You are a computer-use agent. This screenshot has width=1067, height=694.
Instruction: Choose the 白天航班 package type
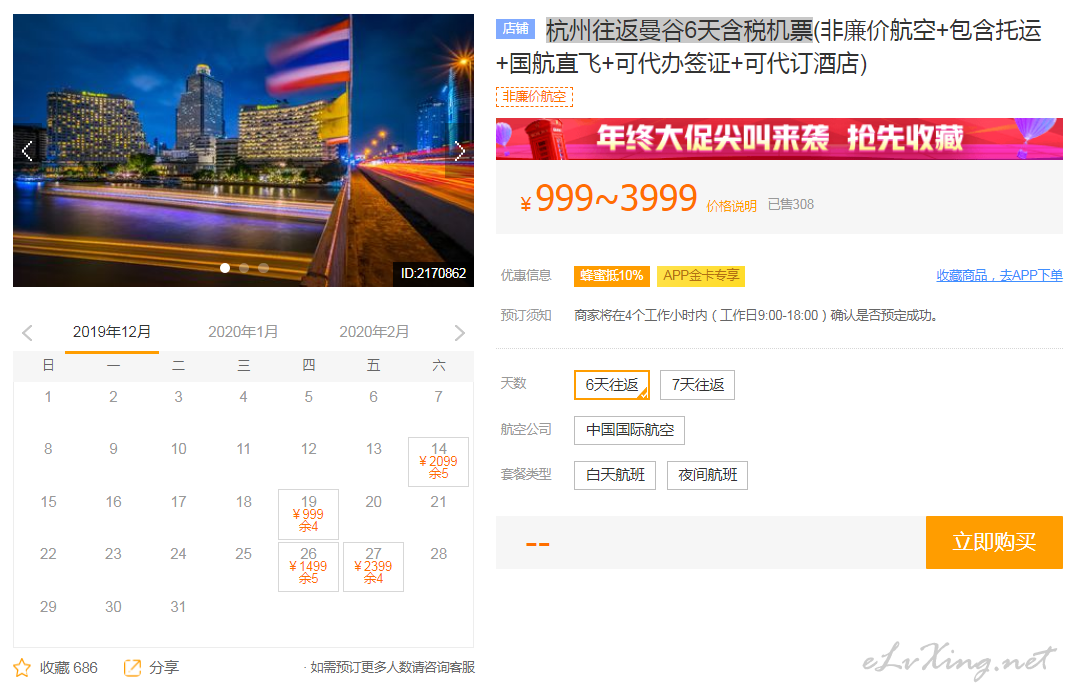coord(614,475)
